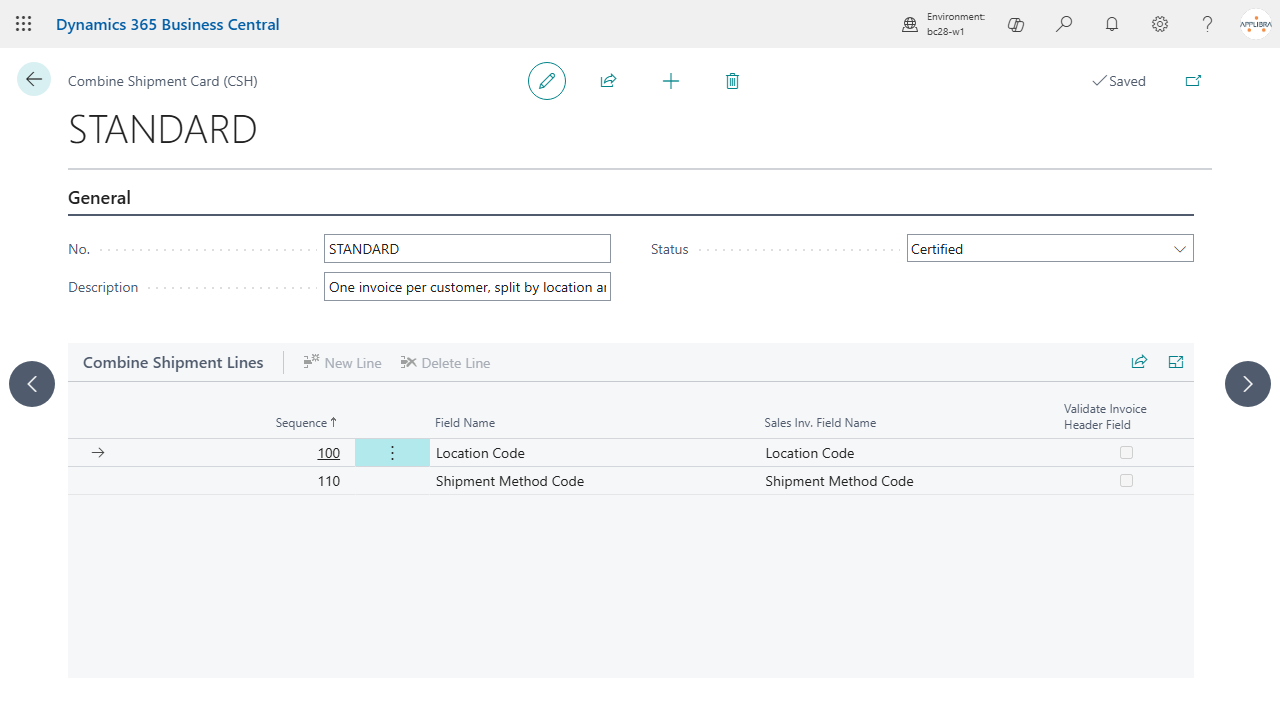Go to the previous record
This screenshot has height=720, width=1280.
click(x=32, y=384)
